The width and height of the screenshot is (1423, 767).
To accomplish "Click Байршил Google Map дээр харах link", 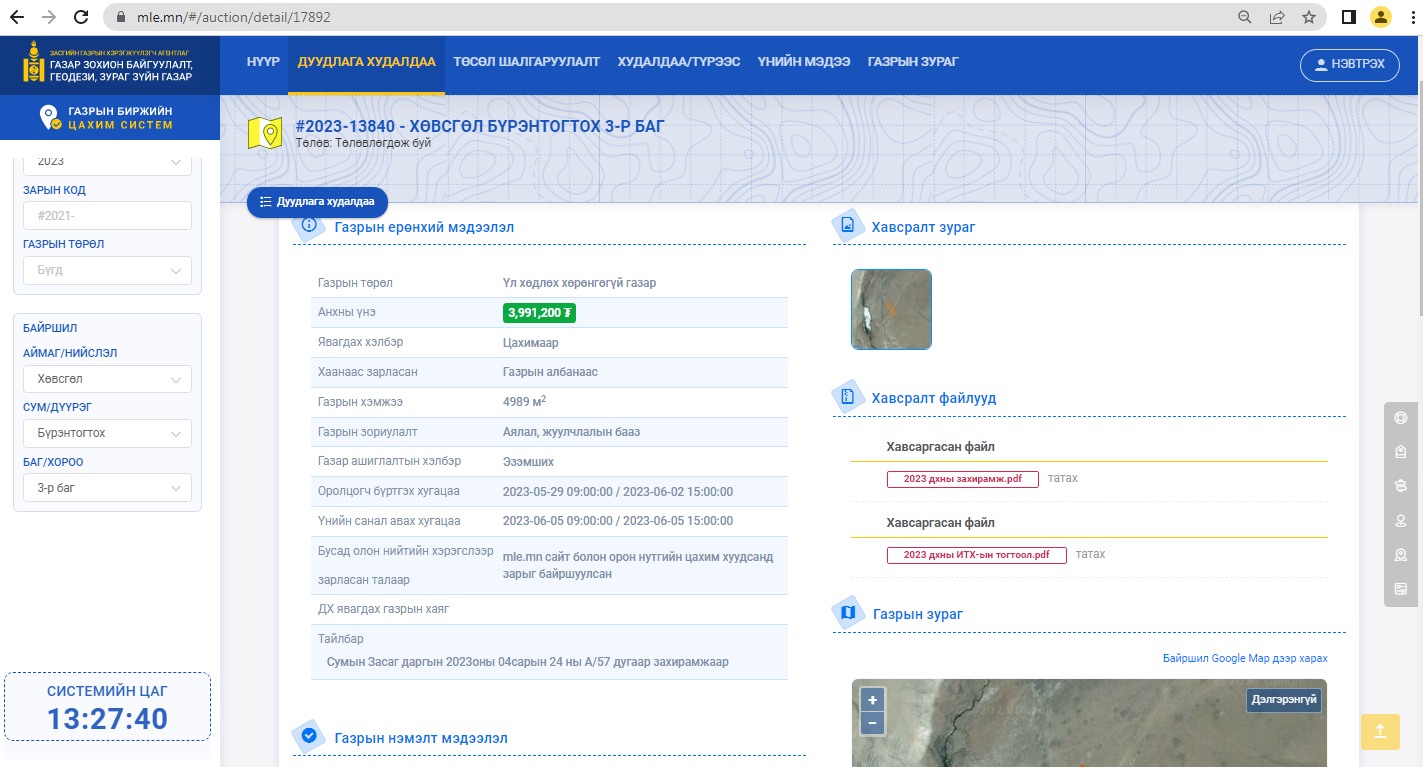I will [x=1245, y=658].
